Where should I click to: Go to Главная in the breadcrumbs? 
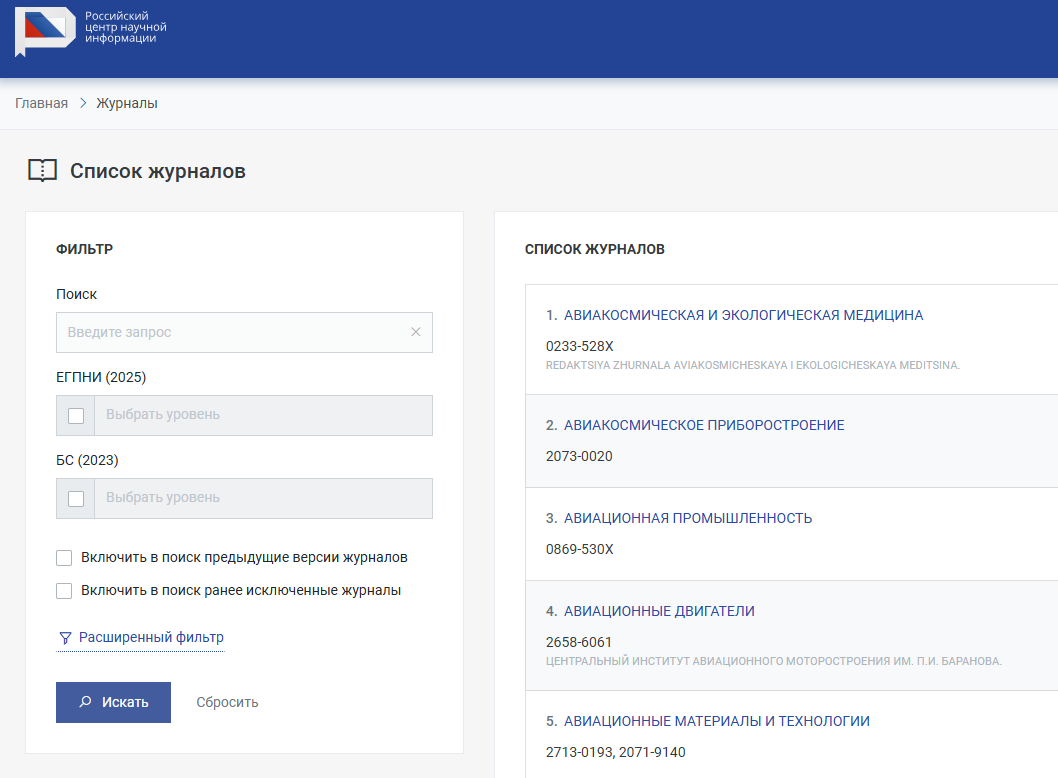click(41, 103)
